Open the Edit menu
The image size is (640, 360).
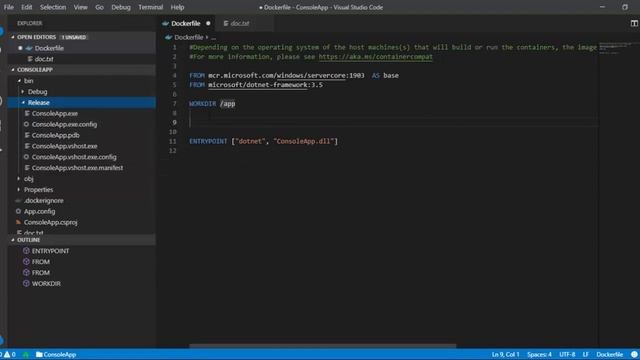27,7
